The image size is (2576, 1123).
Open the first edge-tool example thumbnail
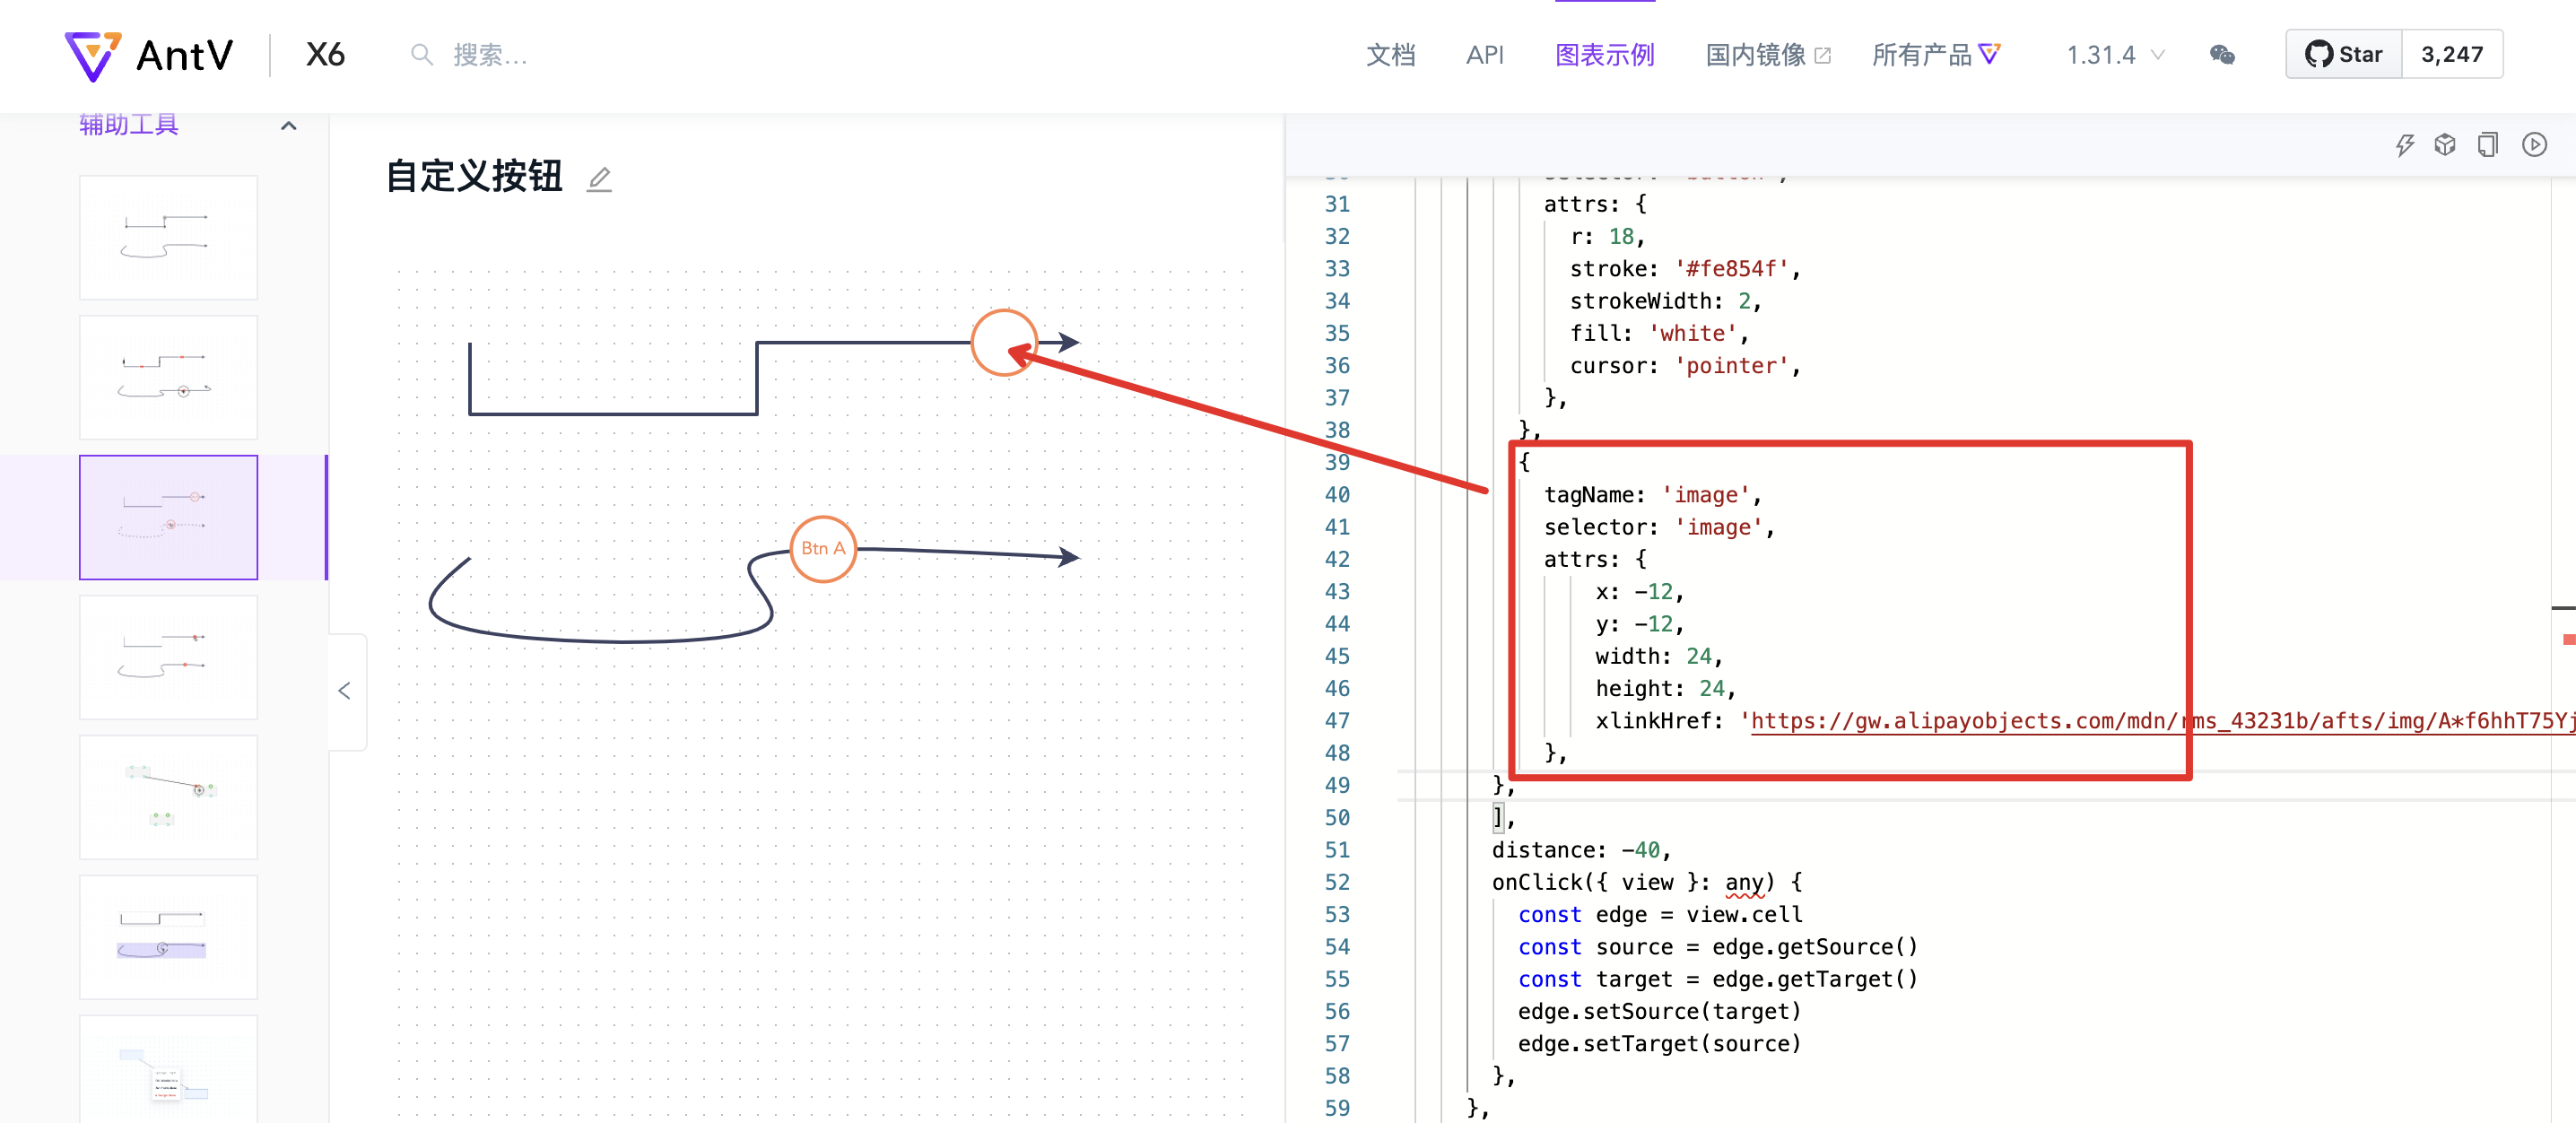click(168, 238)
